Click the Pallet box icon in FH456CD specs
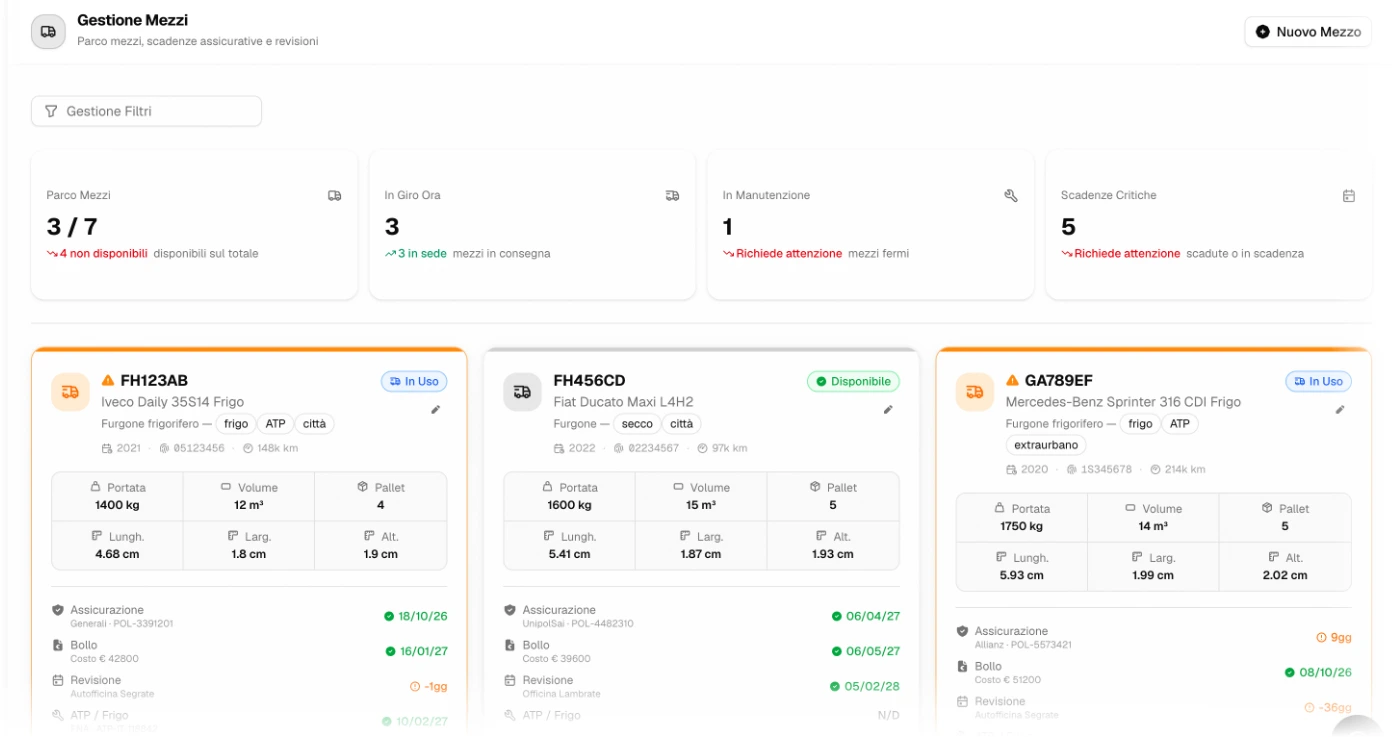The height and width of the screenshot is (737, 1400). click(815, 486)
